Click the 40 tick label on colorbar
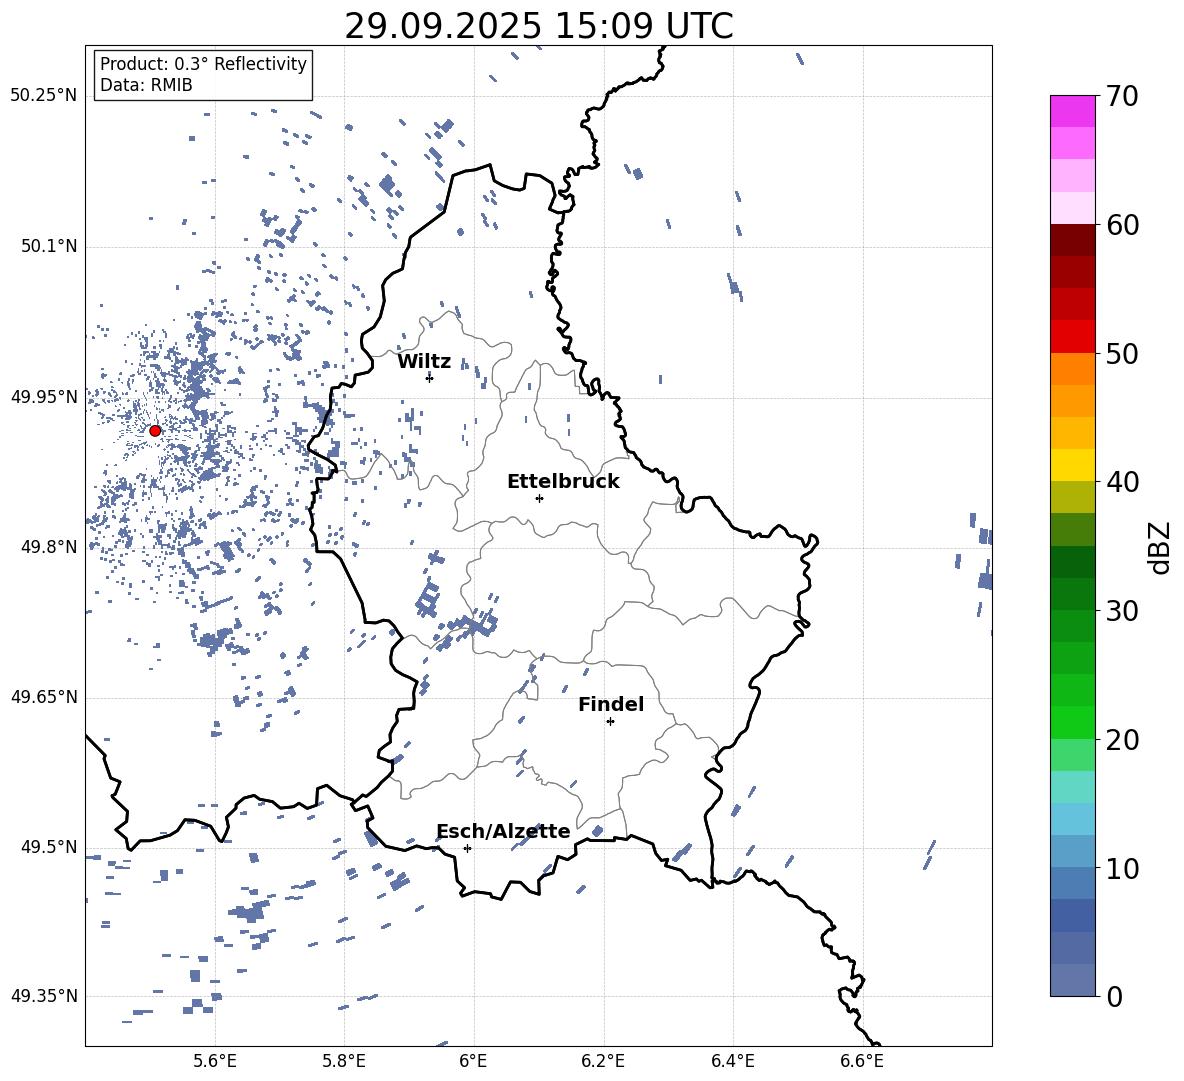Viewport: 1184px width, 1081px height. 1122,482
